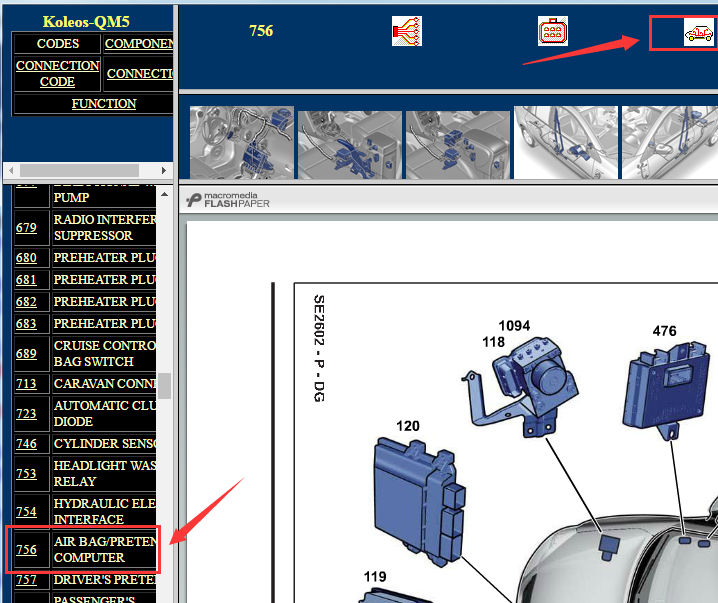
Task: Select the second centre console thumbnail
Action: [350, 144]
